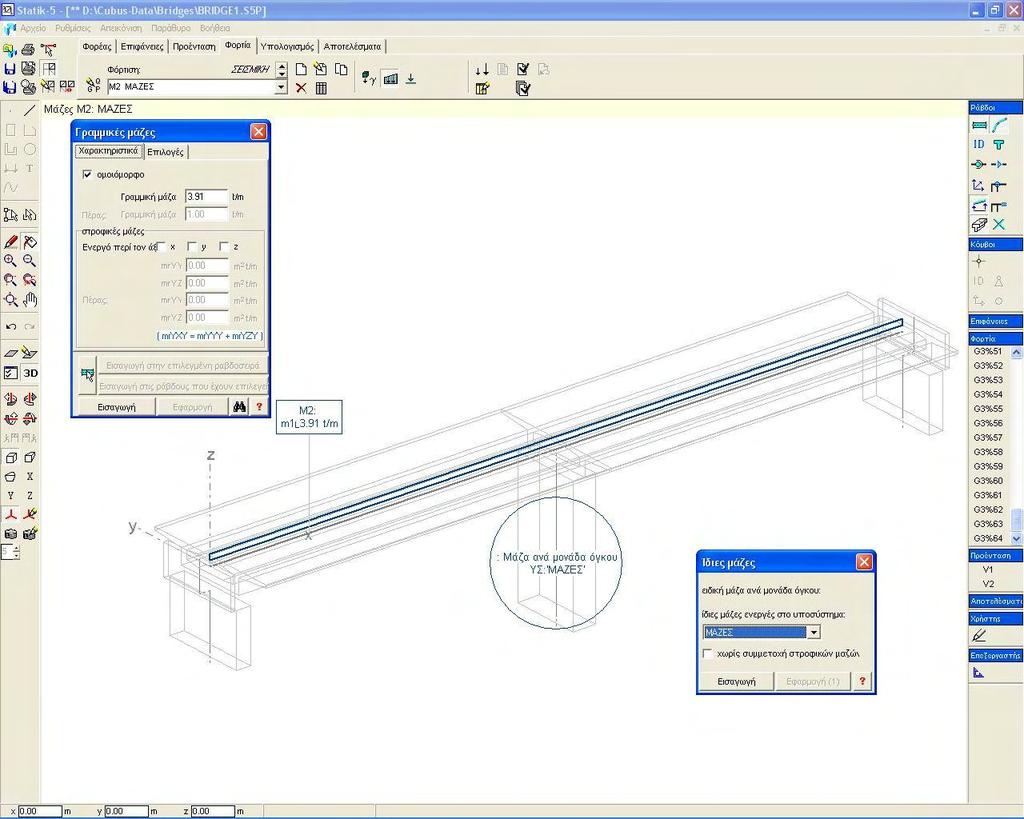
Task: Click the ID icon under Ράβδοι
Action: click(979, 144)
